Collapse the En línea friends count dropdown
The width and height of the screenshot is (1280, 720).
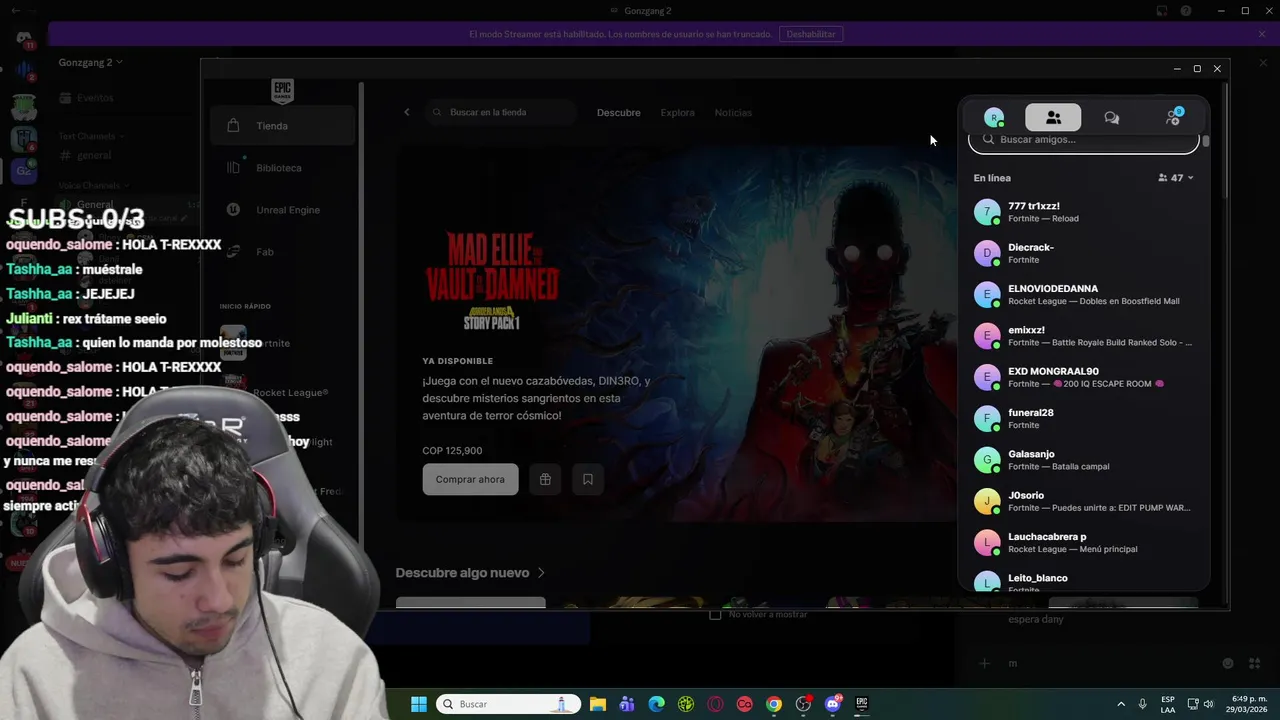[1176, 178]
